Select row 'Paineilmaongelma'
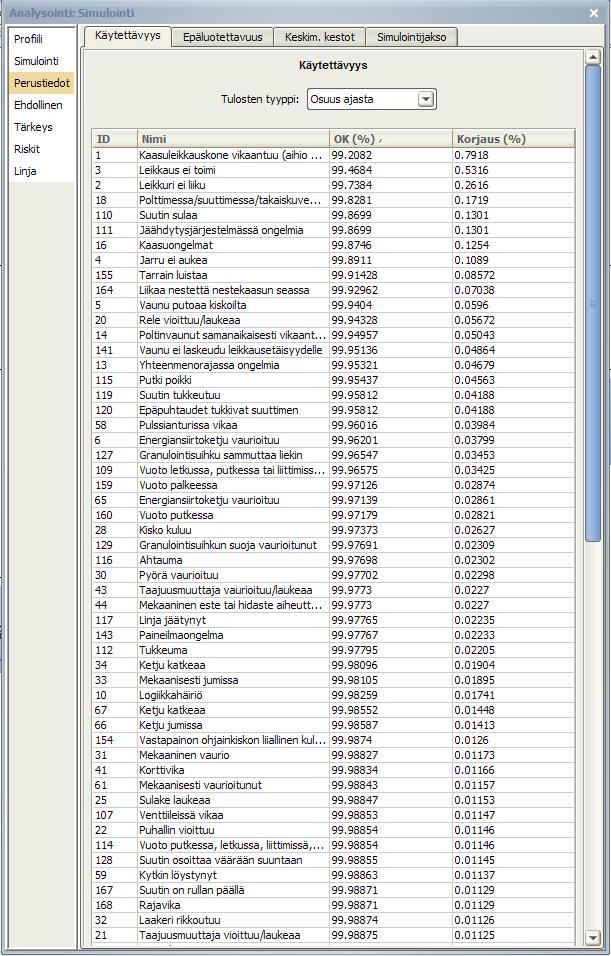 coord(334,635)
